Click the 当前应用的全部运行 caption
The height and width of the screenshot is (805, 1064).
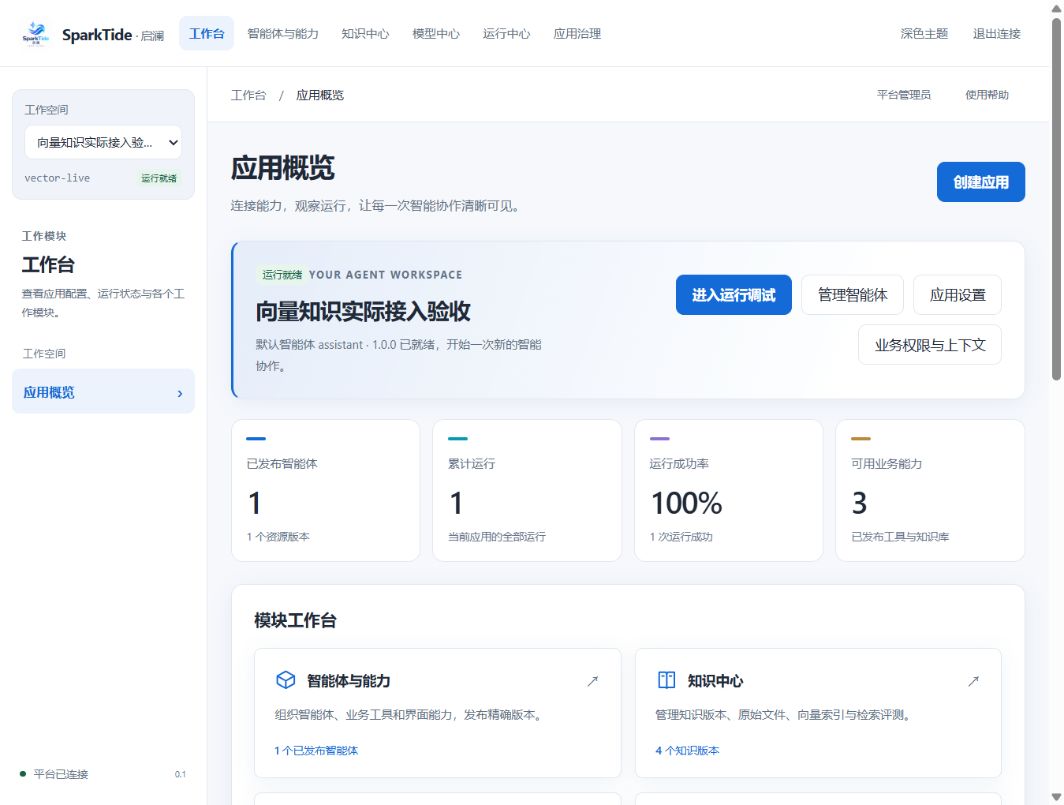pos(497,536)
